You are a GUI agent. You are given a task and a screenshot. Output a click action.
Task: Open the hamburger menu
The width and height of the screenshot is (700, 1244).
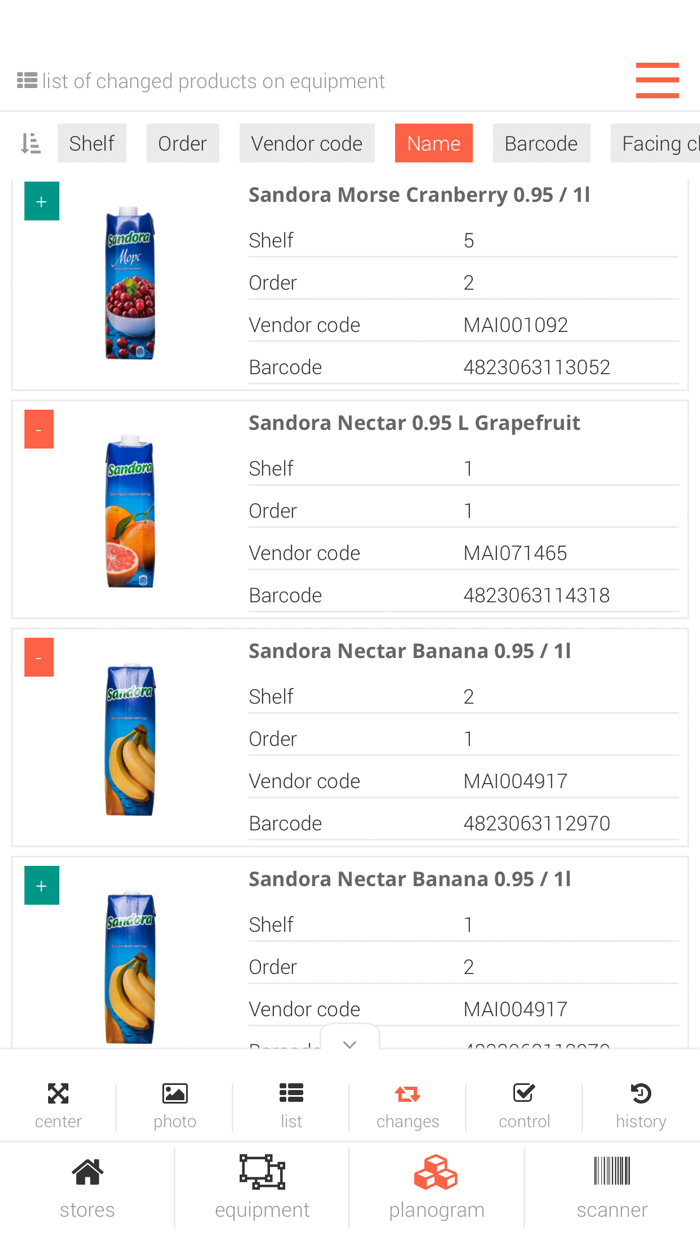pyautogui.click(x=657, y=80)
